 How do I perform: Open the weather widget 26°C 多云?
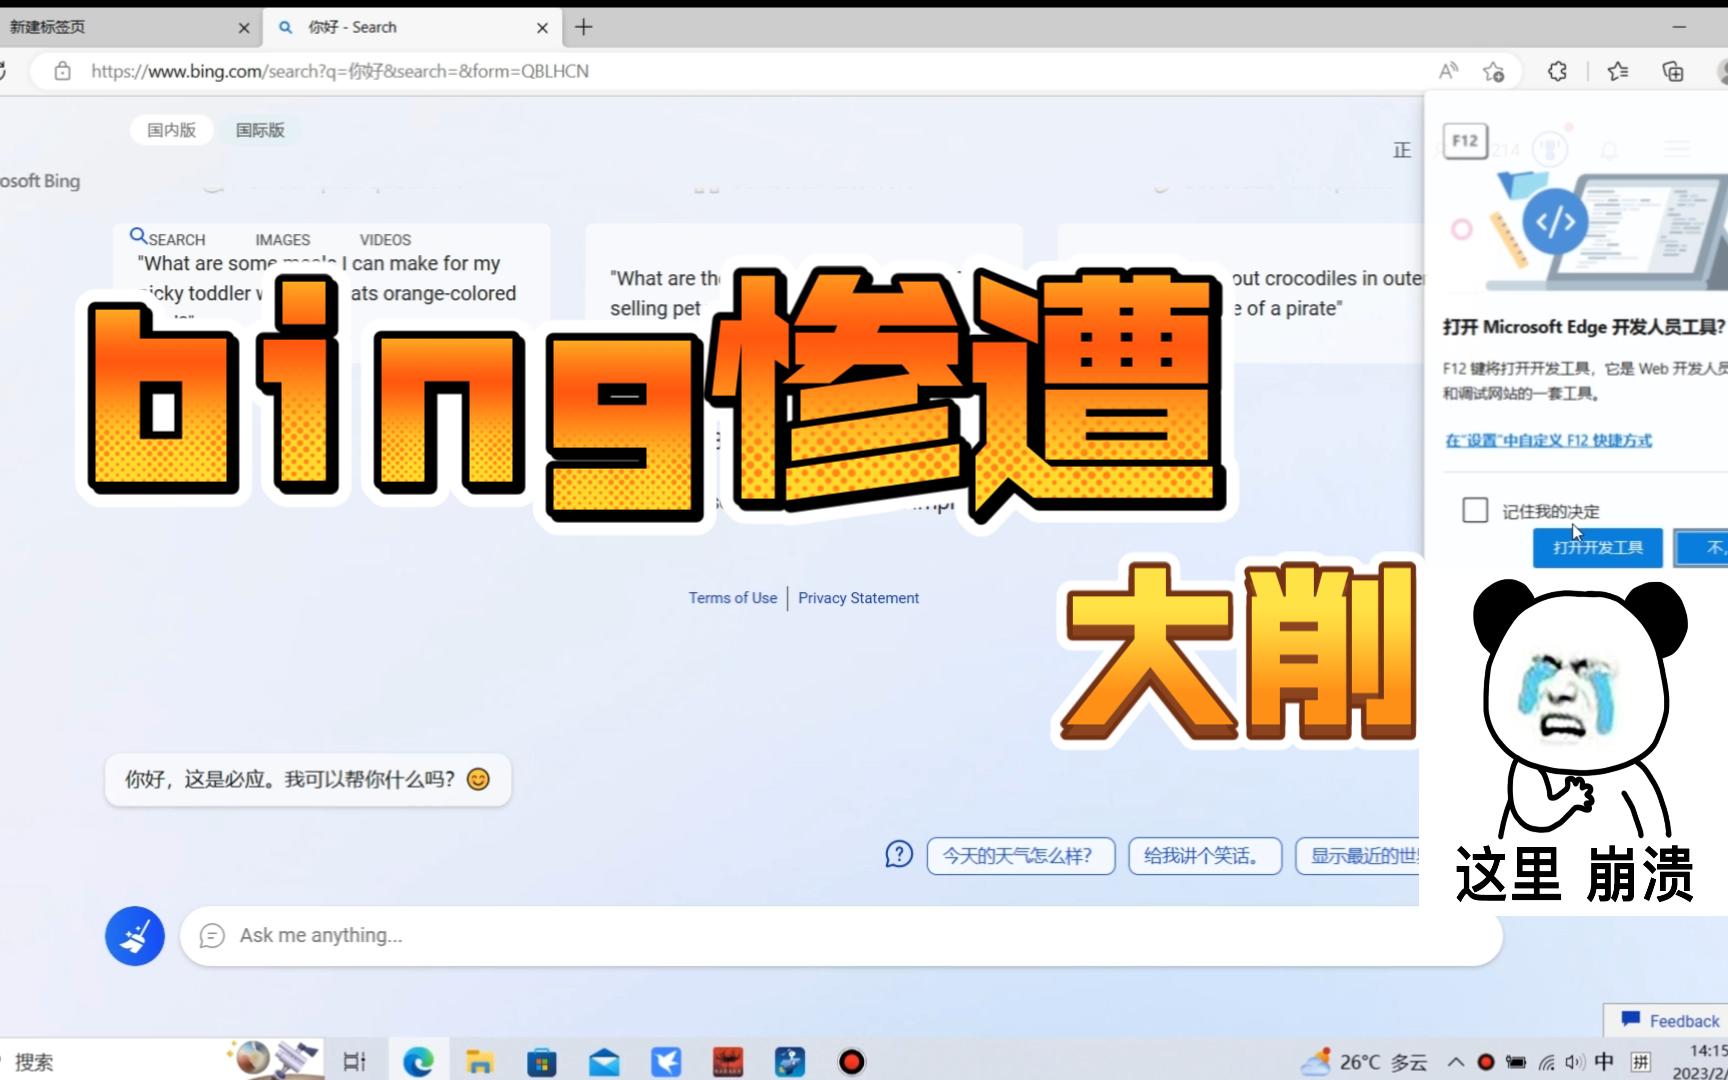(1364, 1061)
